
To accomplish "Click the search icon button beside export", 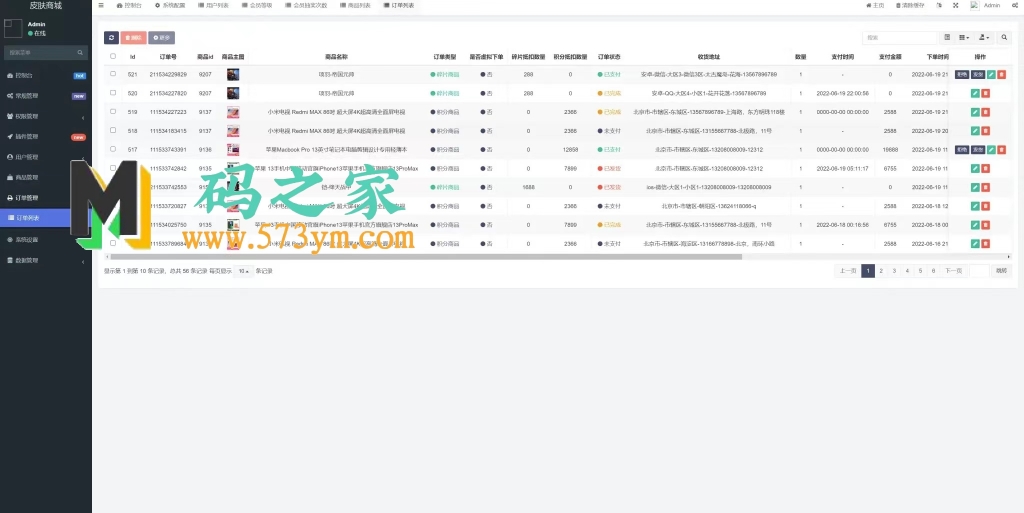I will (1004, 38).
